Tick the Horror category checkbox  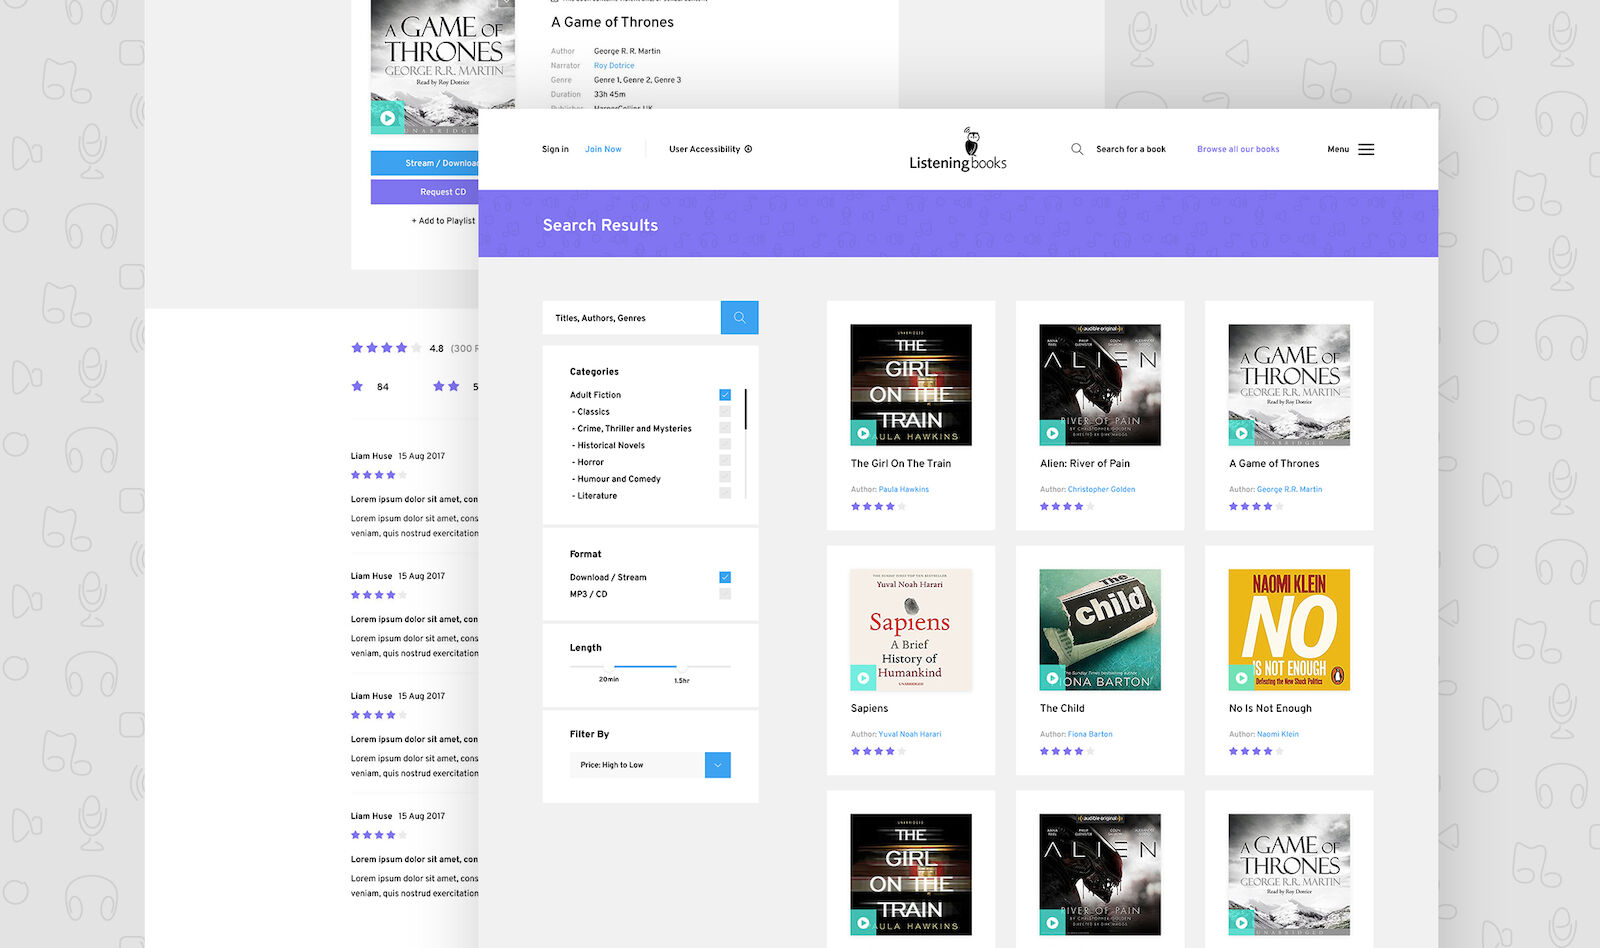pyautogui.click(x=725, y=462)
